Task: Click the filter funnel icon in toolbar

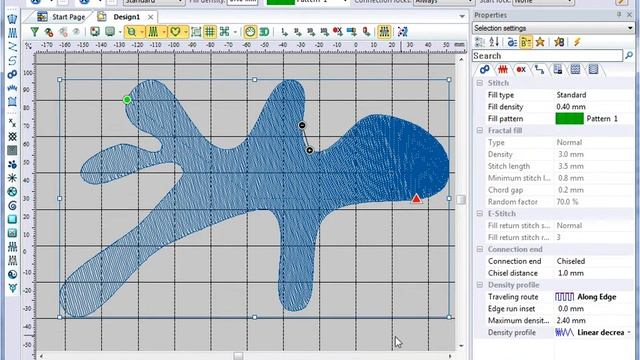Action: click(35, 31)
